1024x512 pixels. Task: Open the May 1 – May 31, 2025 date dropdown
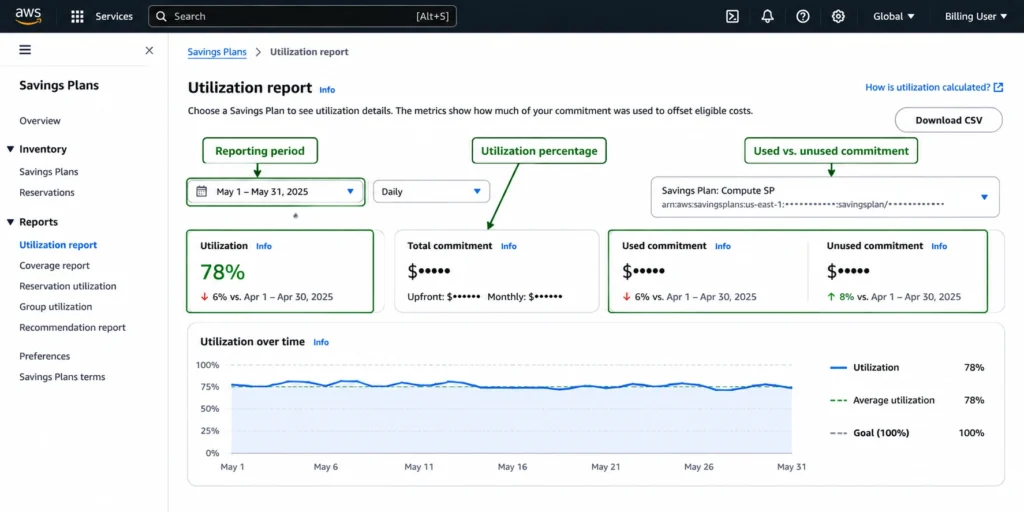click(x=276, y=191)
